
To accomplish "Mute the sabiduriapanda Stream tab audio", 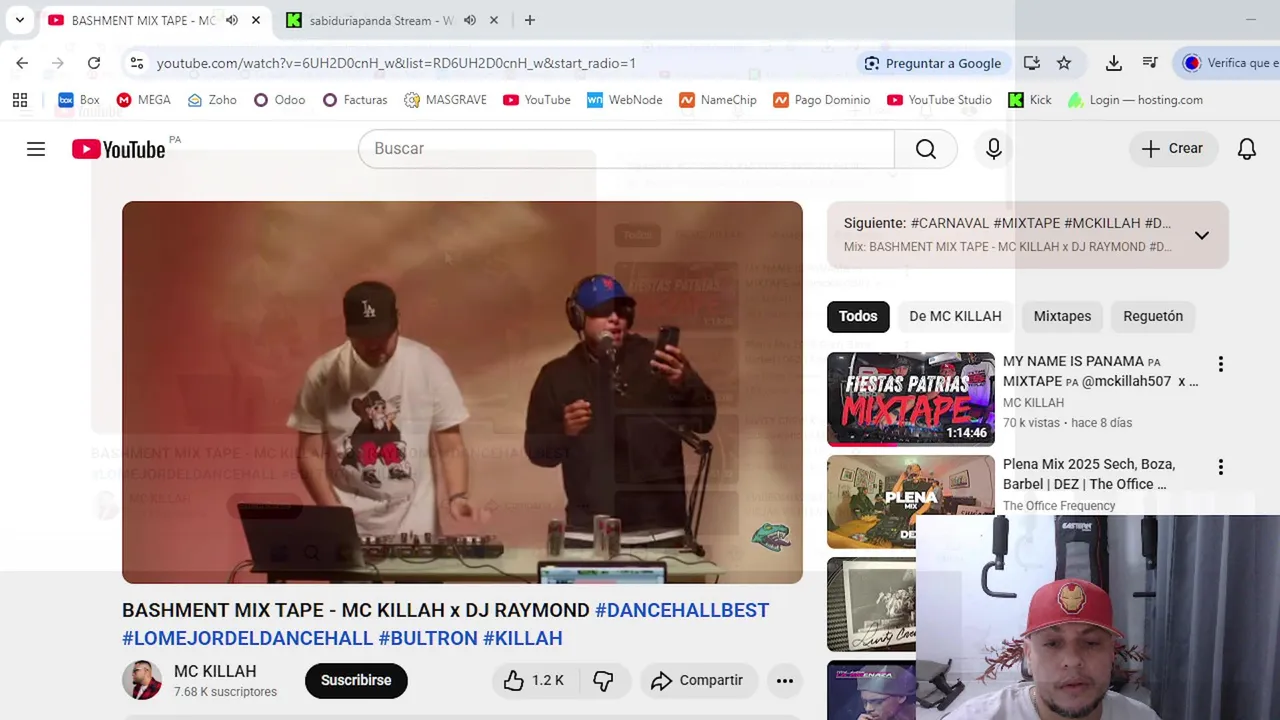I will click(470, 20).
